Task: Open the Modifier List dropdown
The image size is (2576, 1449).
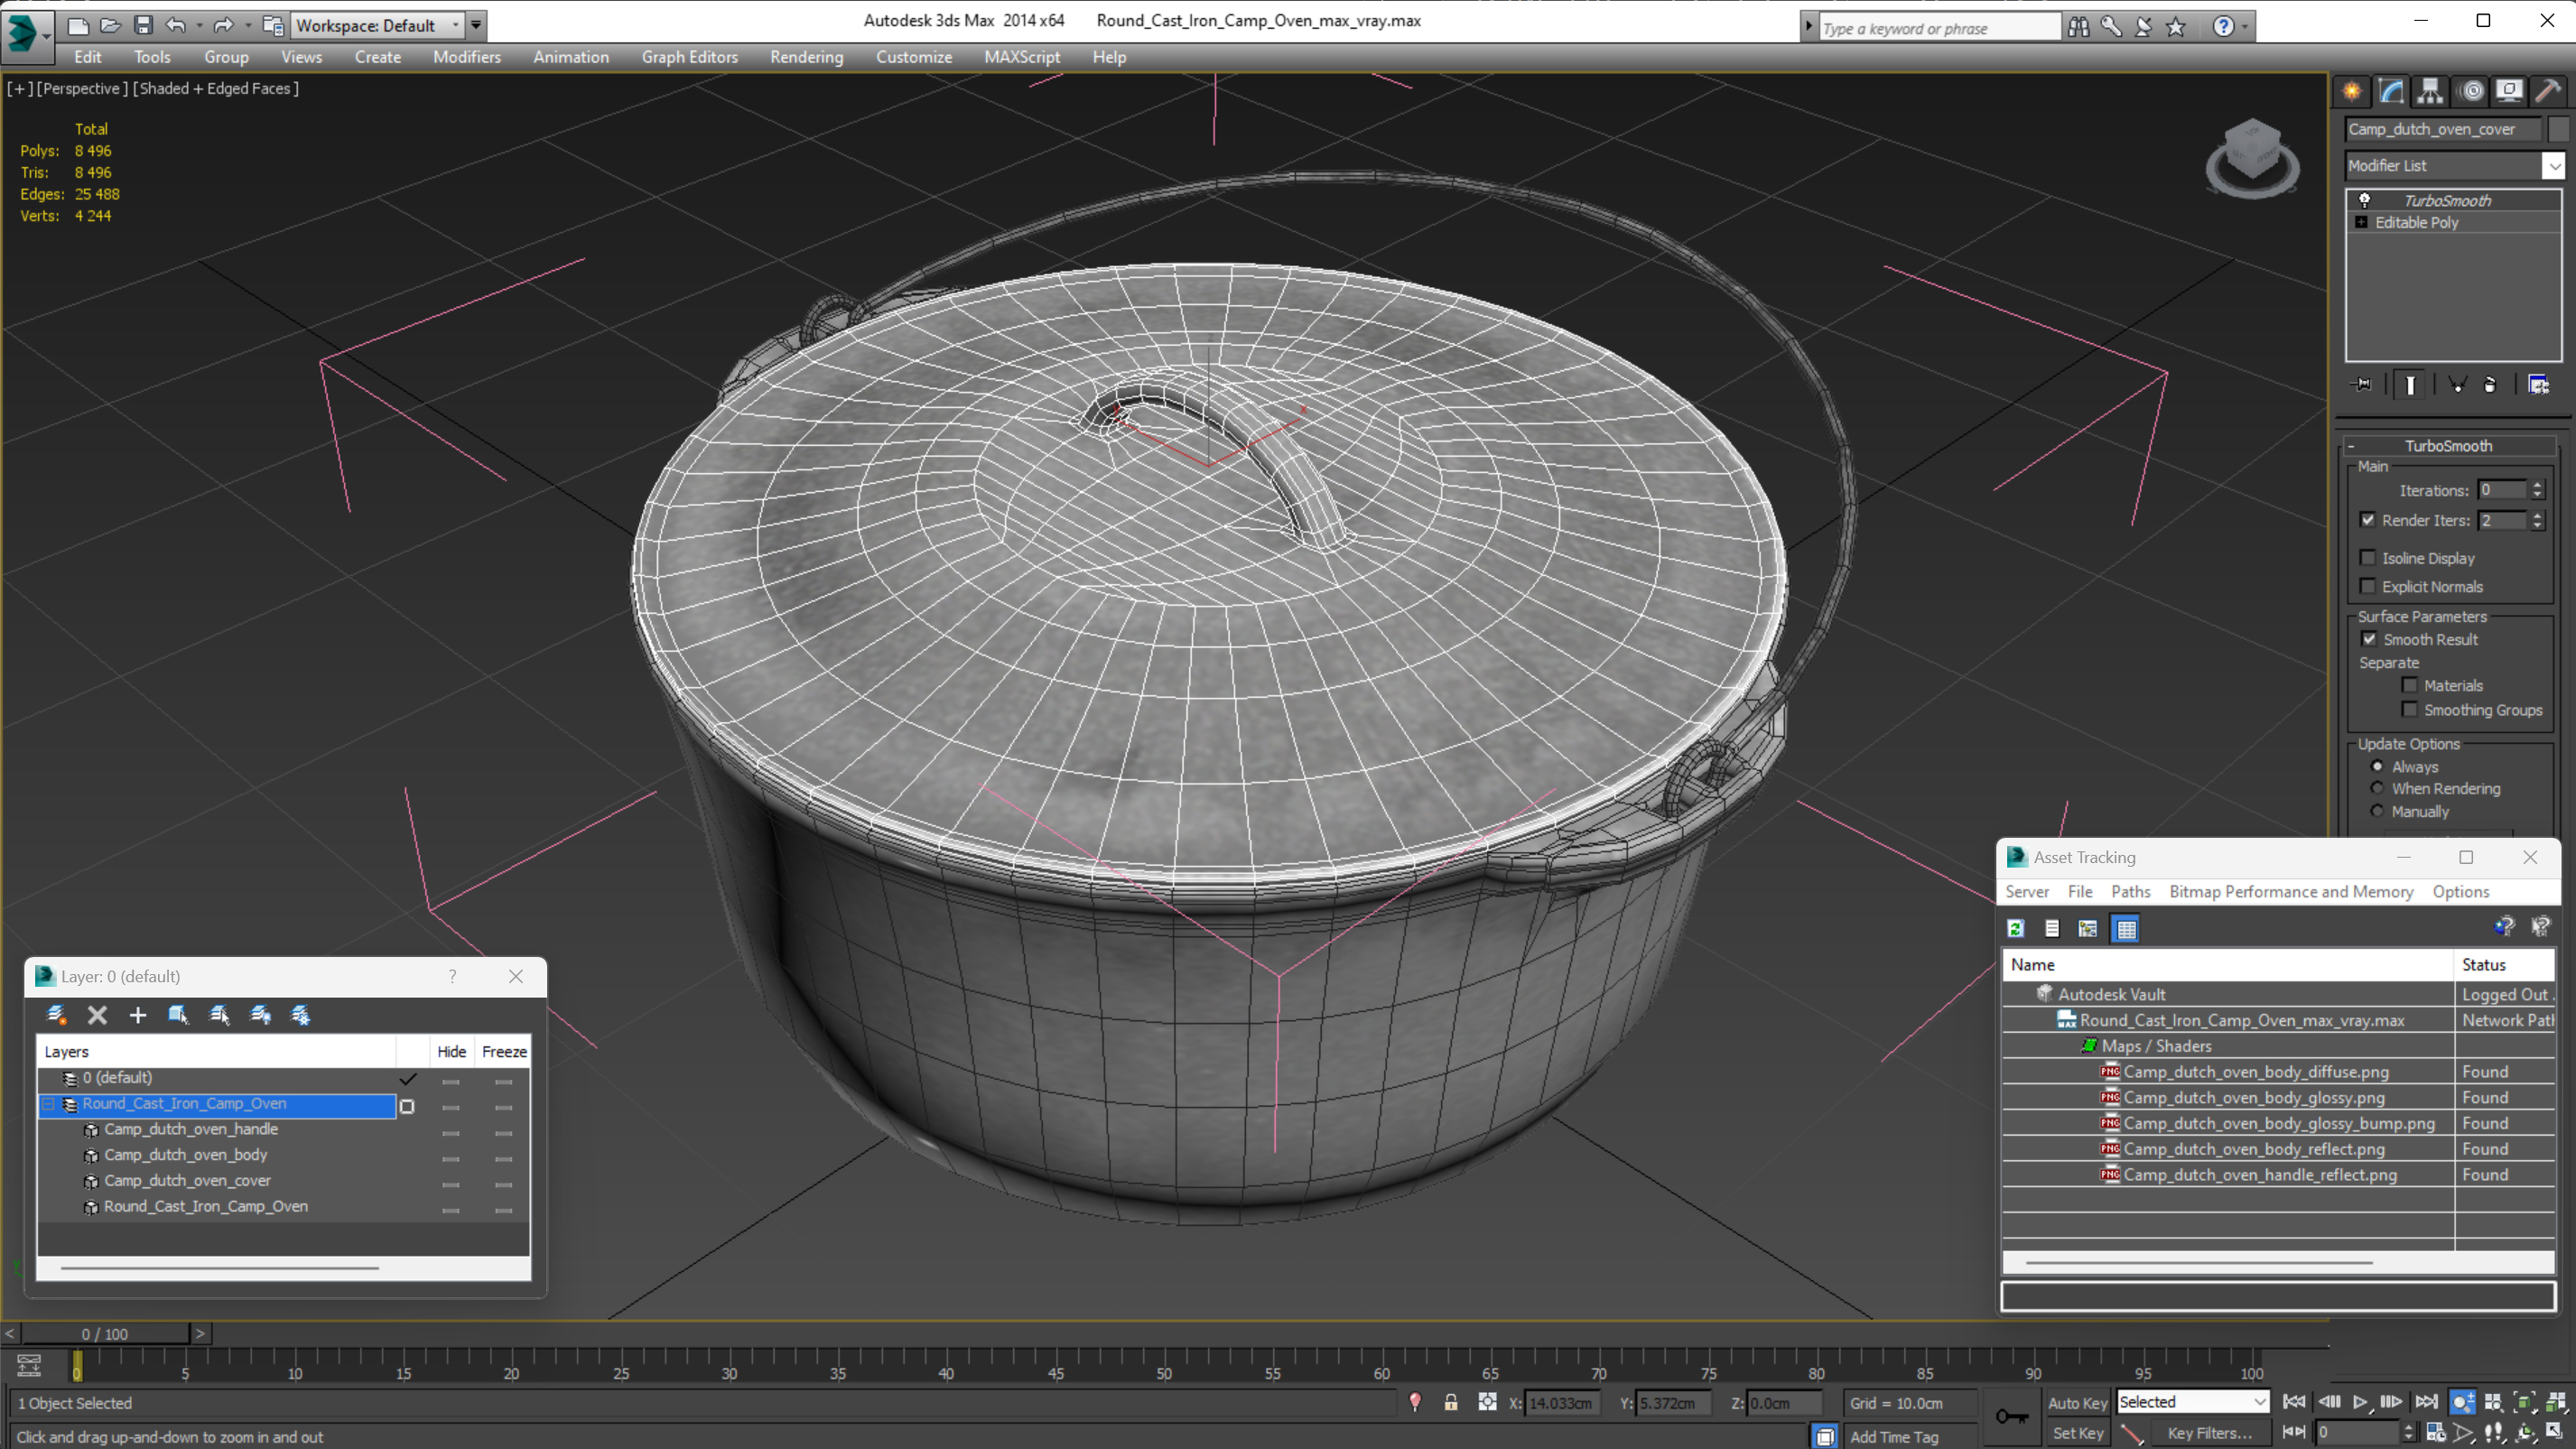Action: (2553, 166)
